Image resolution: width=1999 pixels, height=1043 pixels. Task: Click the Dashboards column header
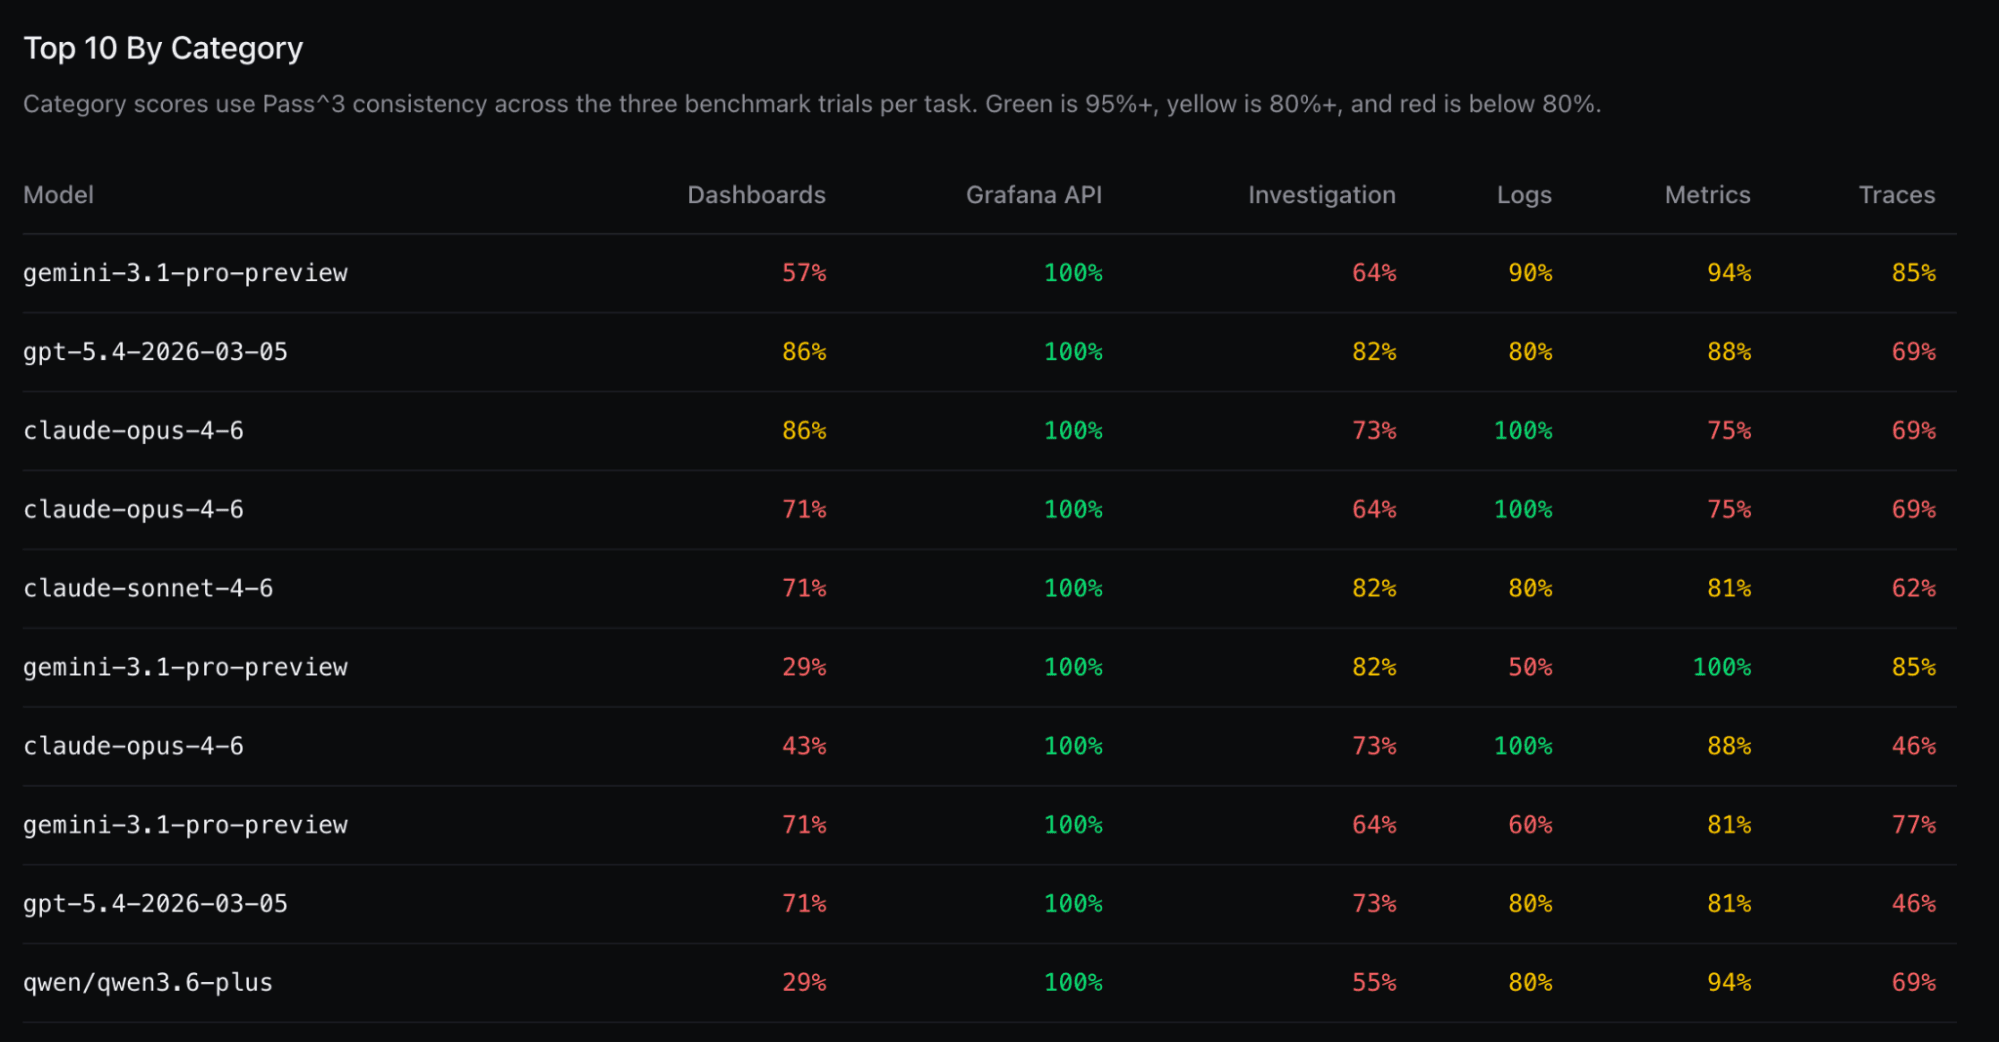[x=756, y=195]
